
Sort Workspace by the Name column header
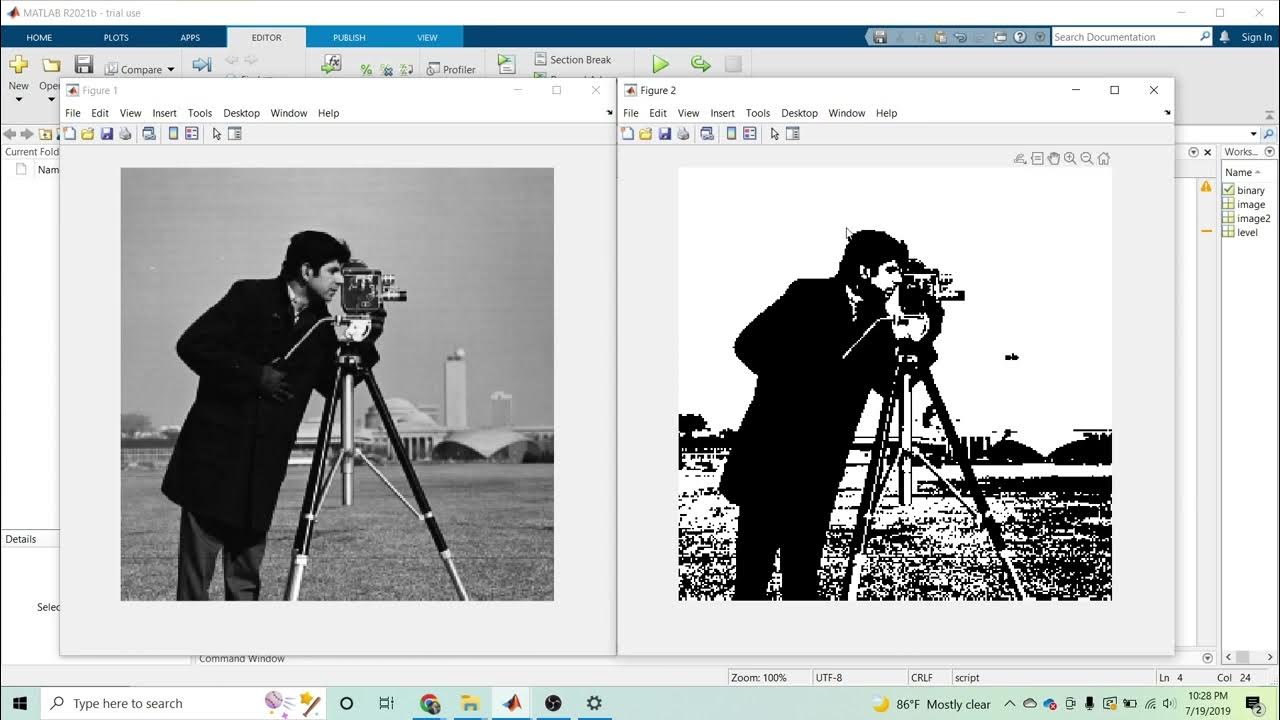point(1243,172)
